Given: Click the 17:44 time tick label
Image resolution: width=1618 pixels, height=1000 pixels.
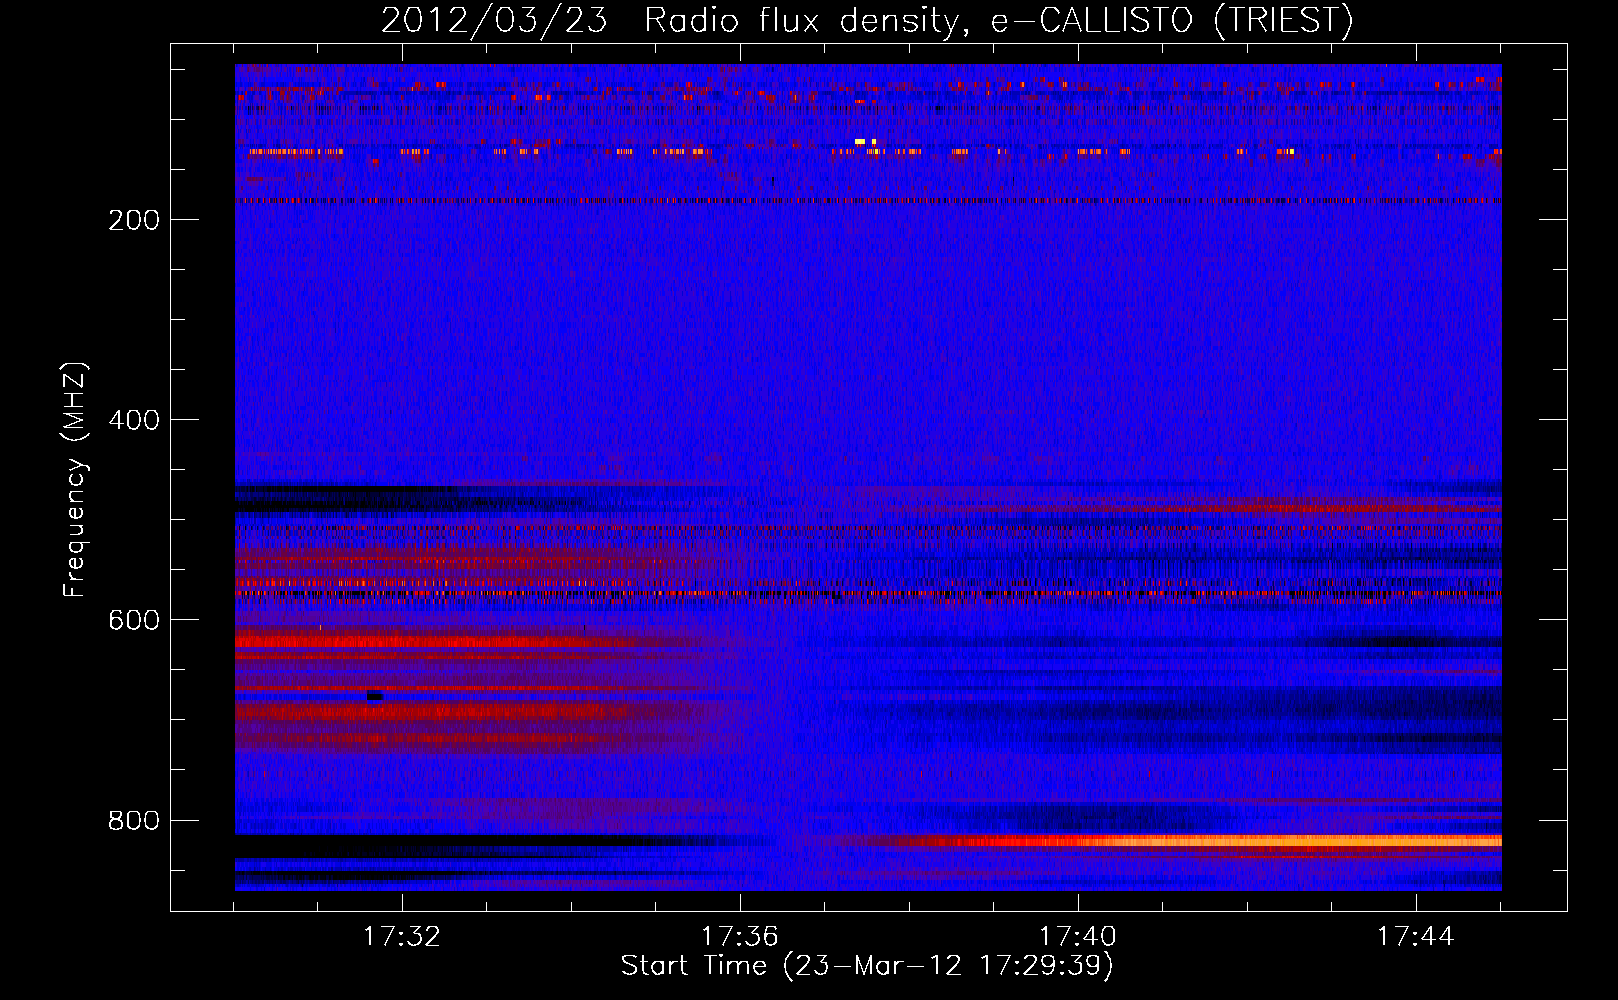Looking at the screenshot, I should 1416,937.
